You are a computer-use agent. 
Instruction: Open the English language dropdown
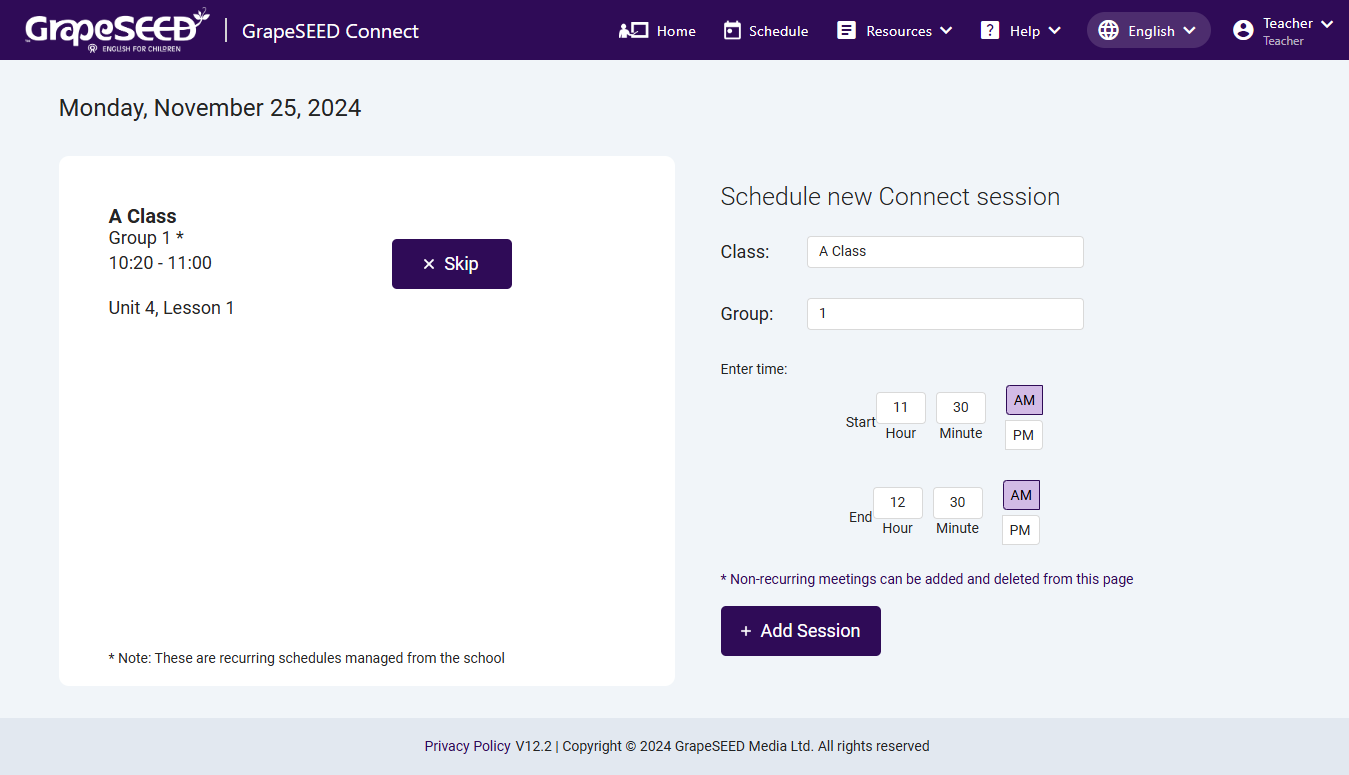tap(1149, 31)
